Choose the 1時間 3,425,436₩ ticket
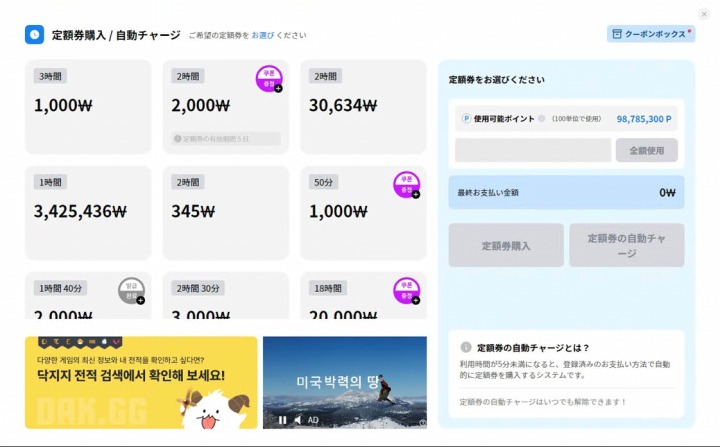 [88, 212]
